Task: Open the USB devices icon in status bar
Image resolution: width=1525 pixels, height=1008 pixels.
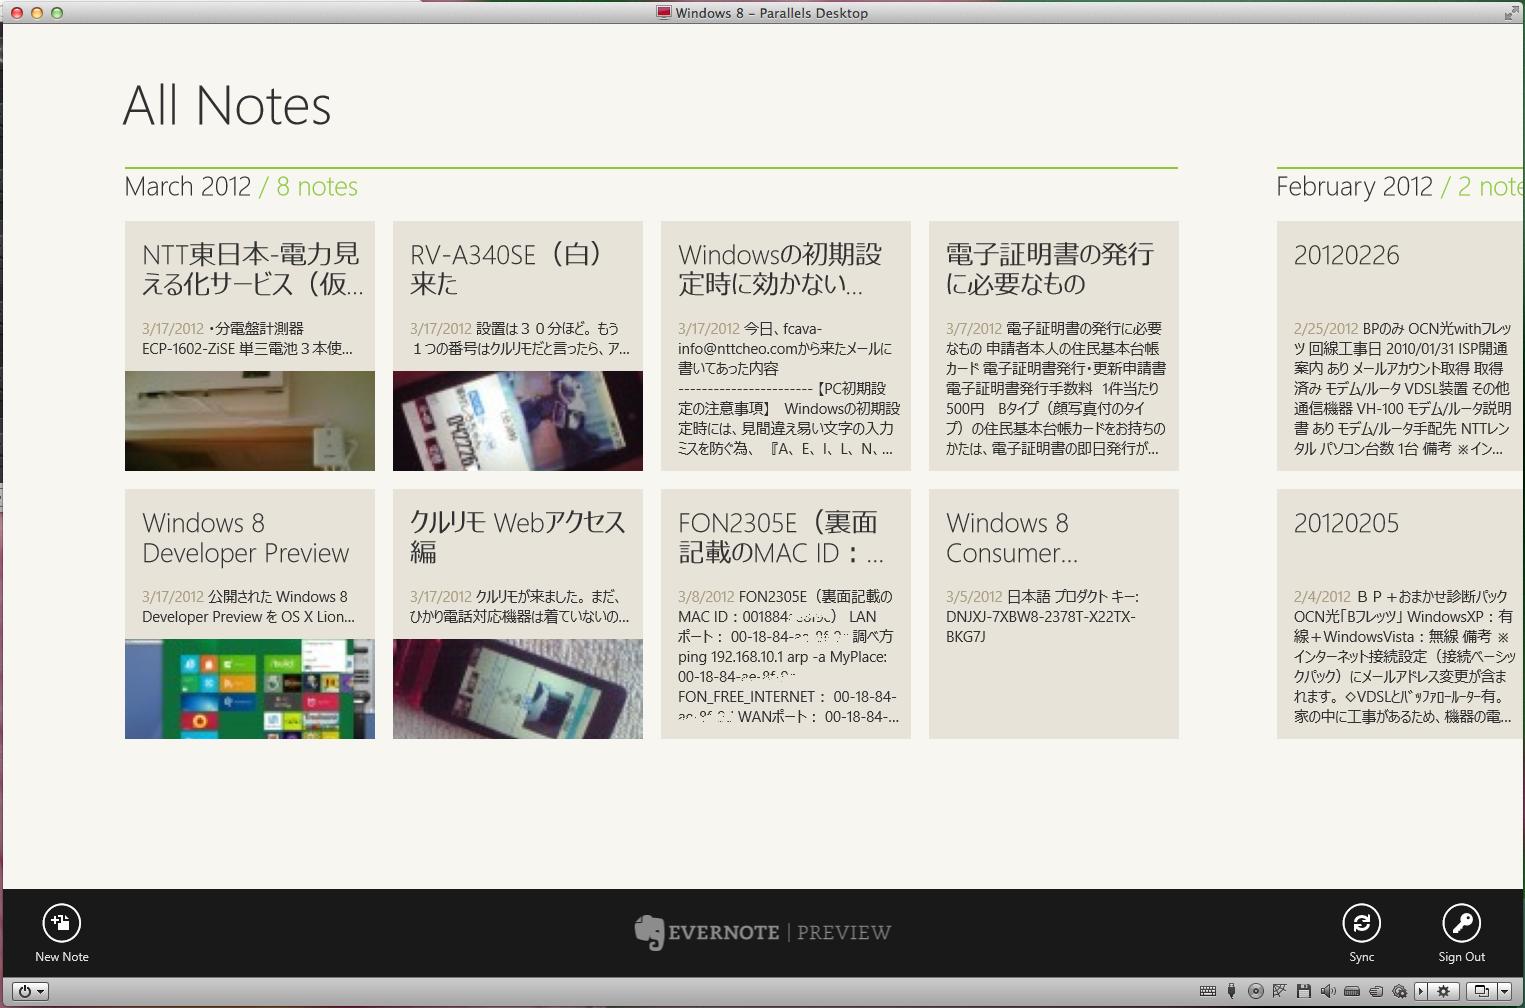Action: pos(1232,991)
